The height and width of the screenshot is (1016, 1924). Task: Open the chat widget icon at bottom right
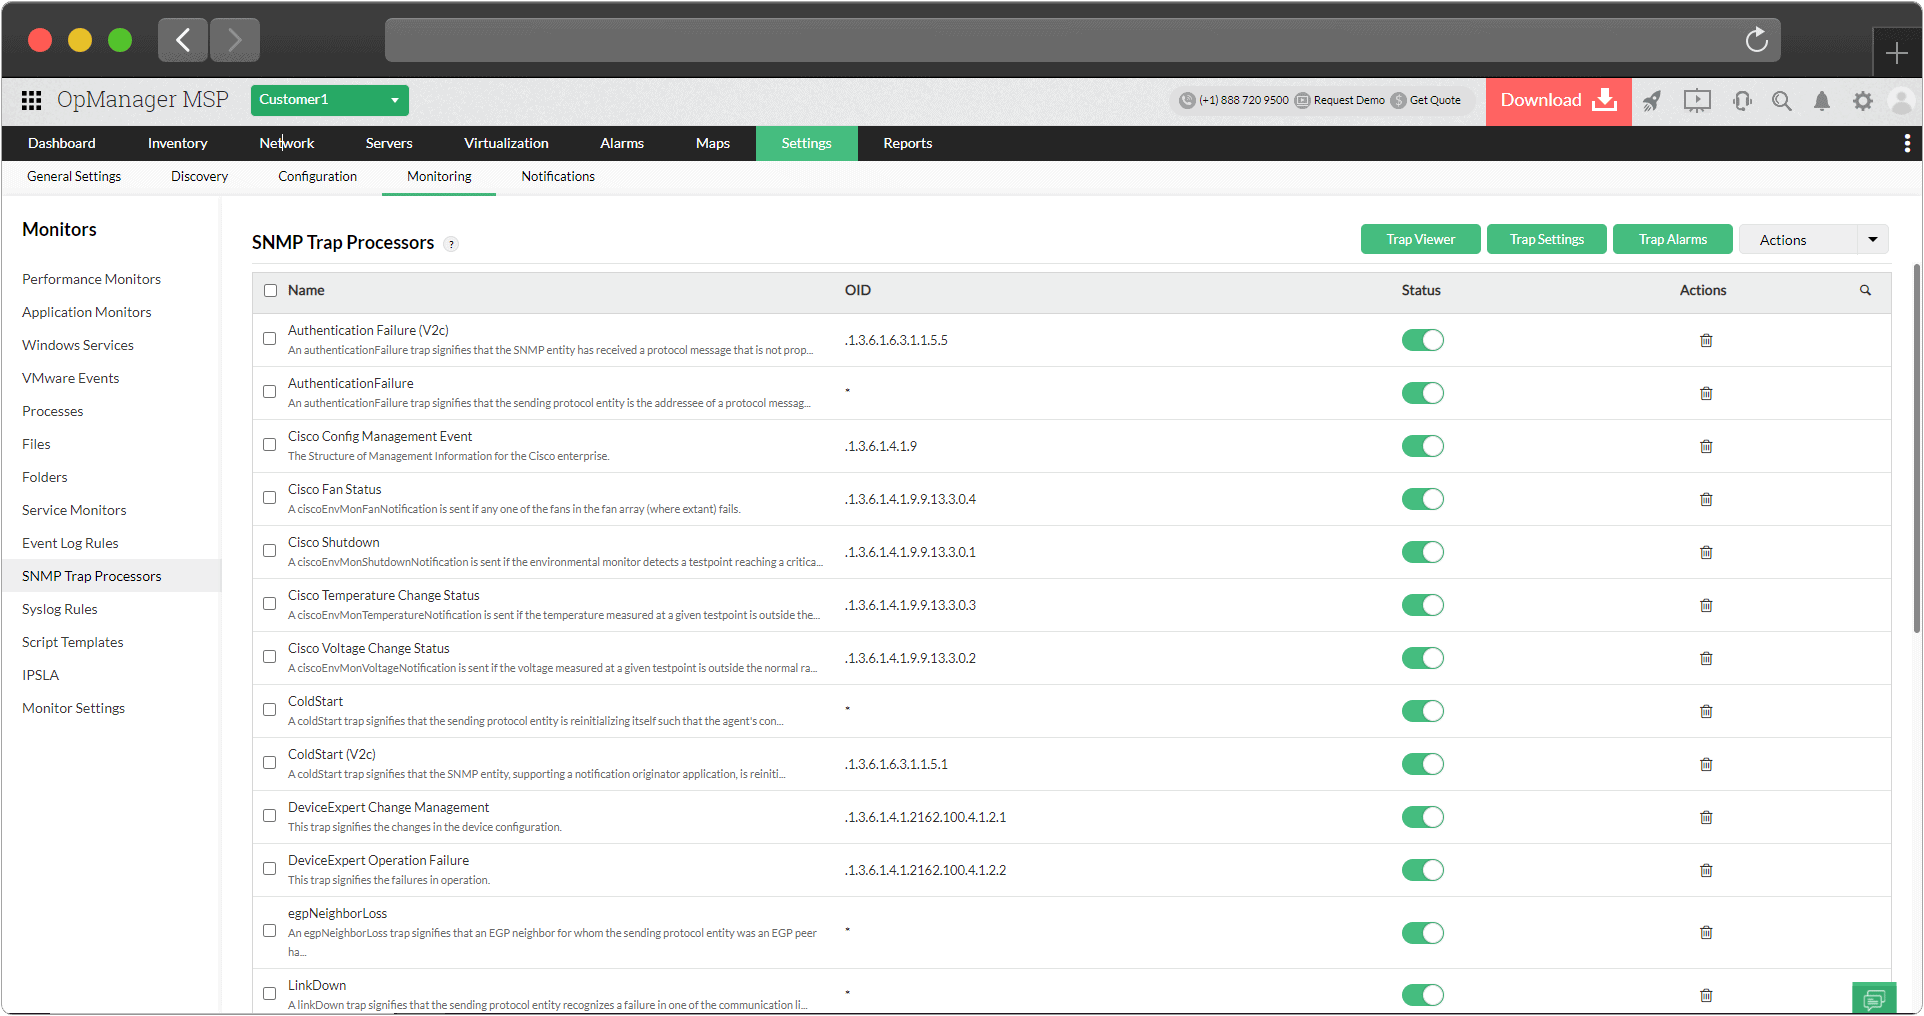click(1874, 998)
